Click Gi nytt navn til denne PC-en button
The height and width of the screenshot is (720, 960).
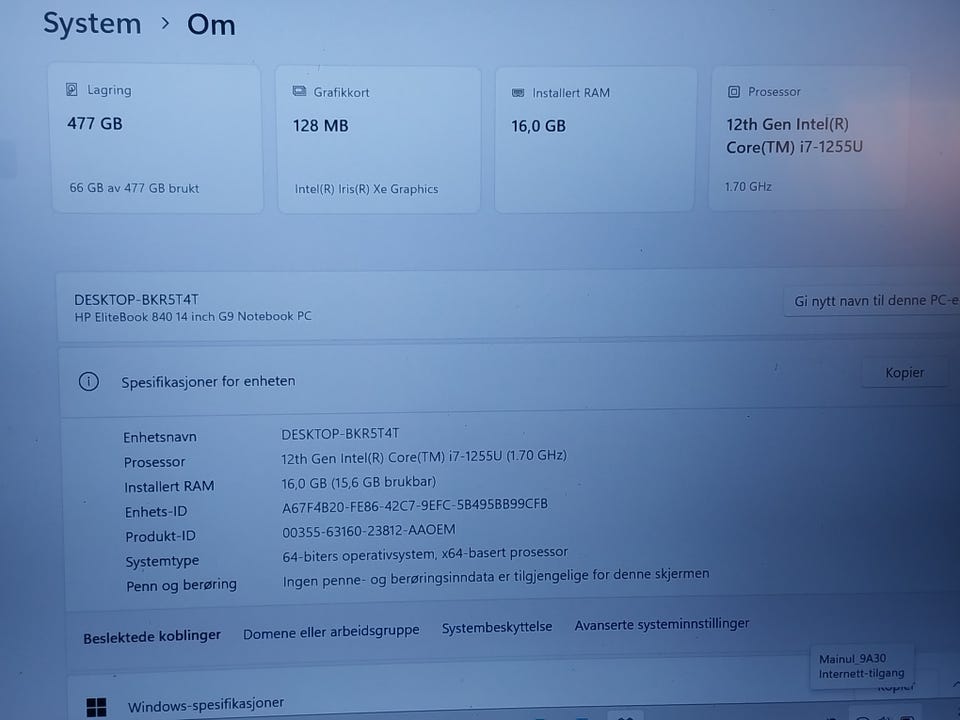coord(872,301)
